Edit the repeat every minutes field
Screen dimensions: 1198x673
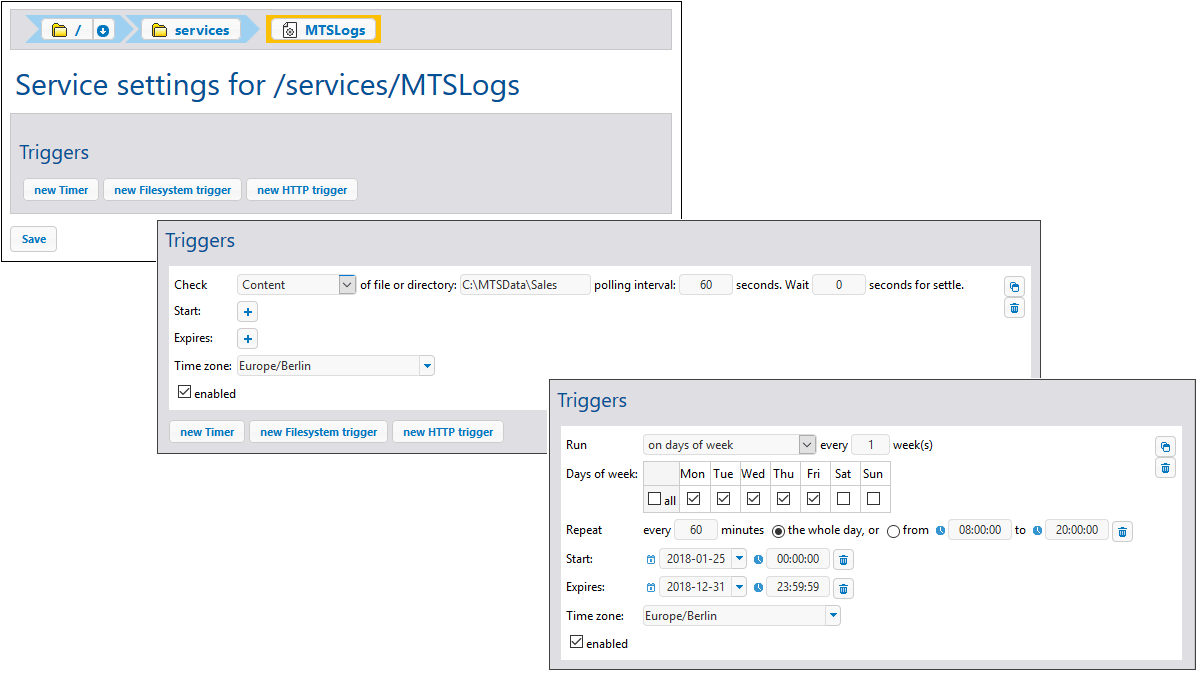[696, 529]
